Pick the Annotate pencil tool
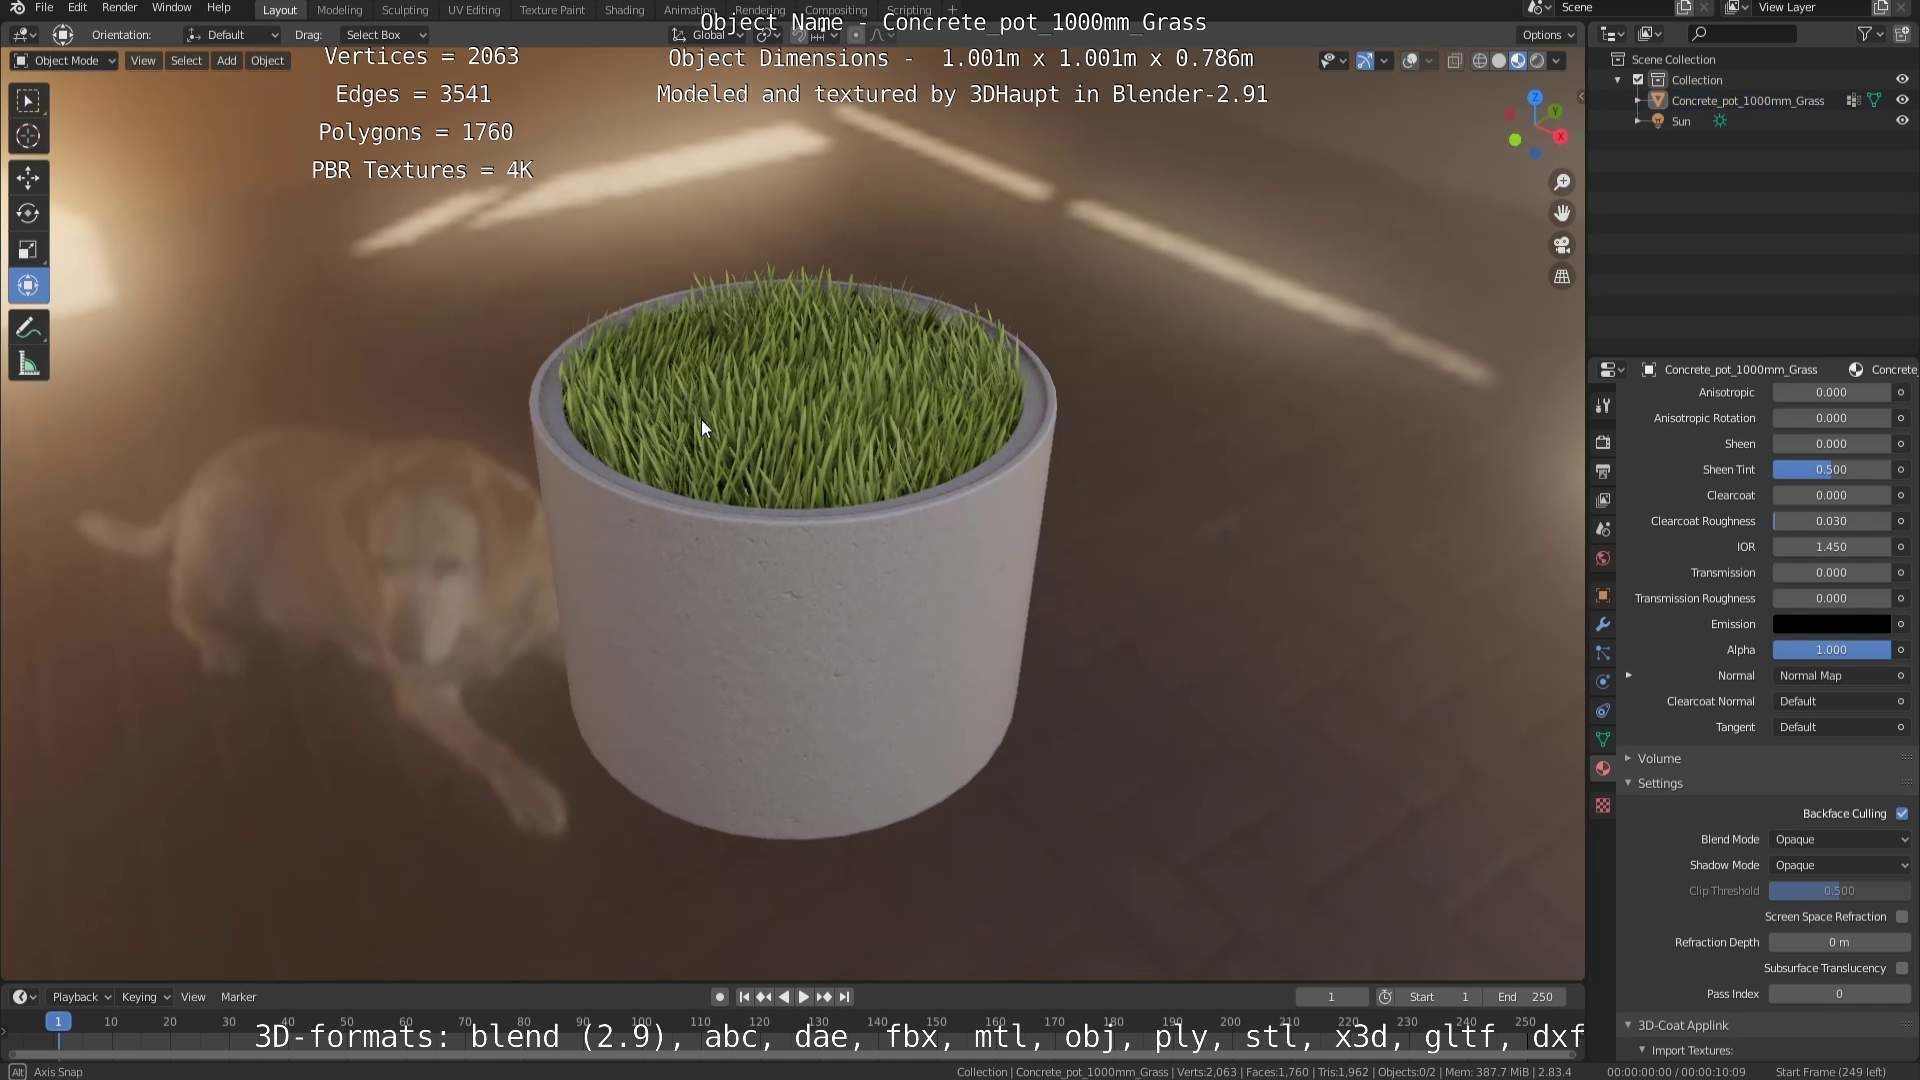The image size is (1920, 1080). coord(28,328)
